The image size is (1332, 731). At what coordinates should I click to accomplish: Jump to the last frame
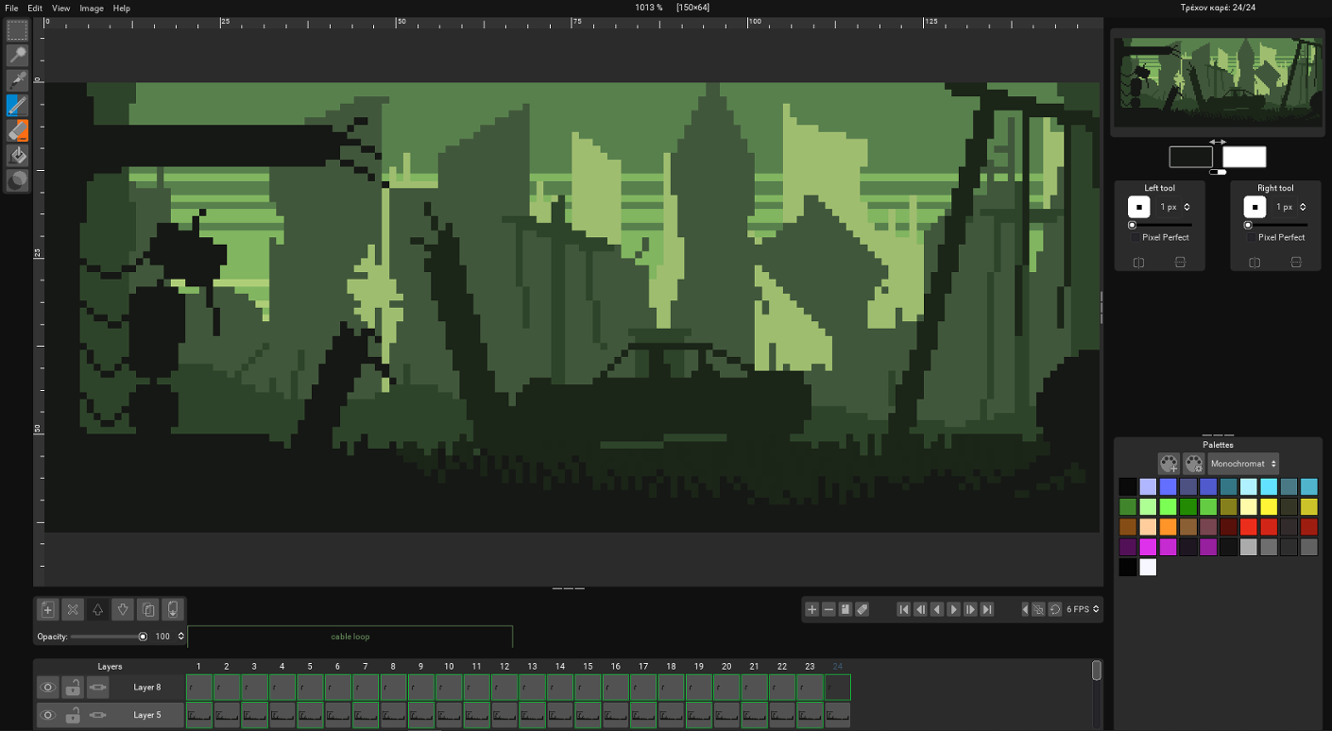[x=987, y=609]
